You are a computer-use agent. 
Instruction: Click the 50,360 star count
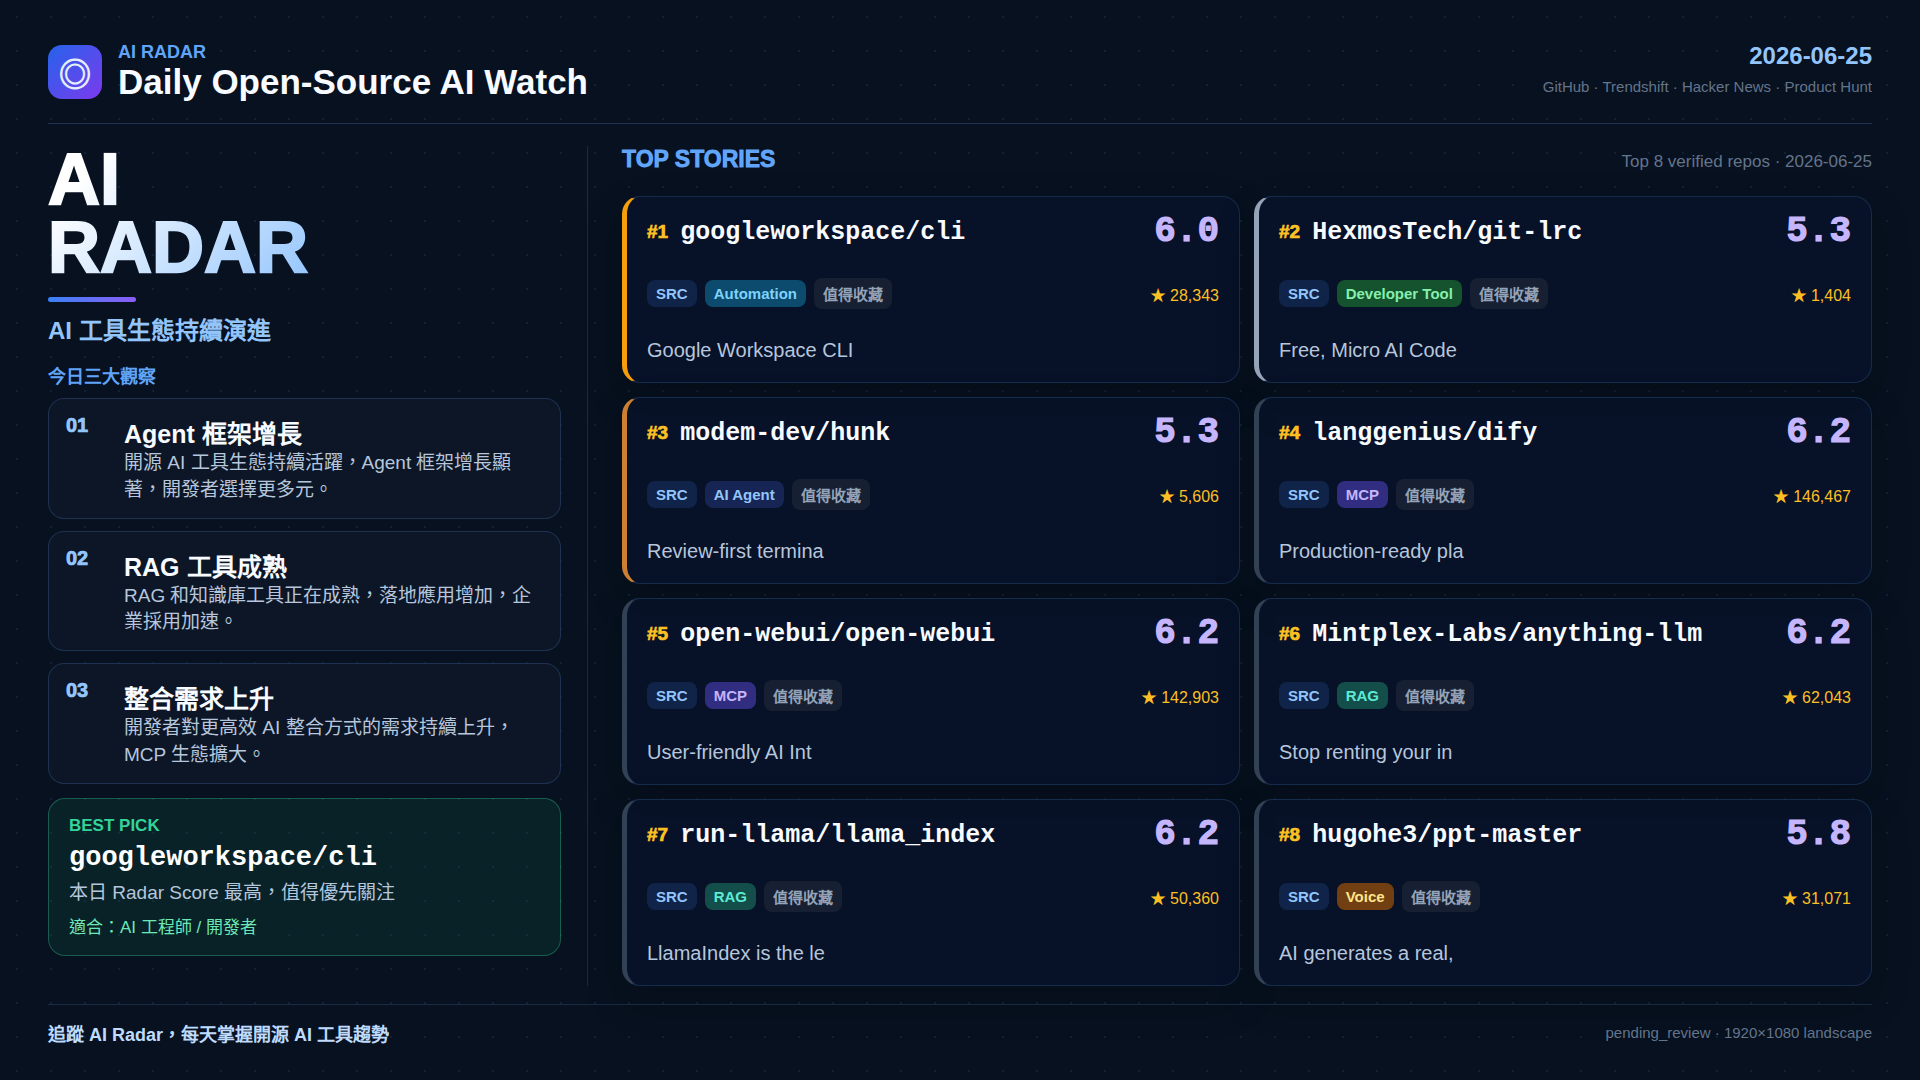pos(1185,898)
